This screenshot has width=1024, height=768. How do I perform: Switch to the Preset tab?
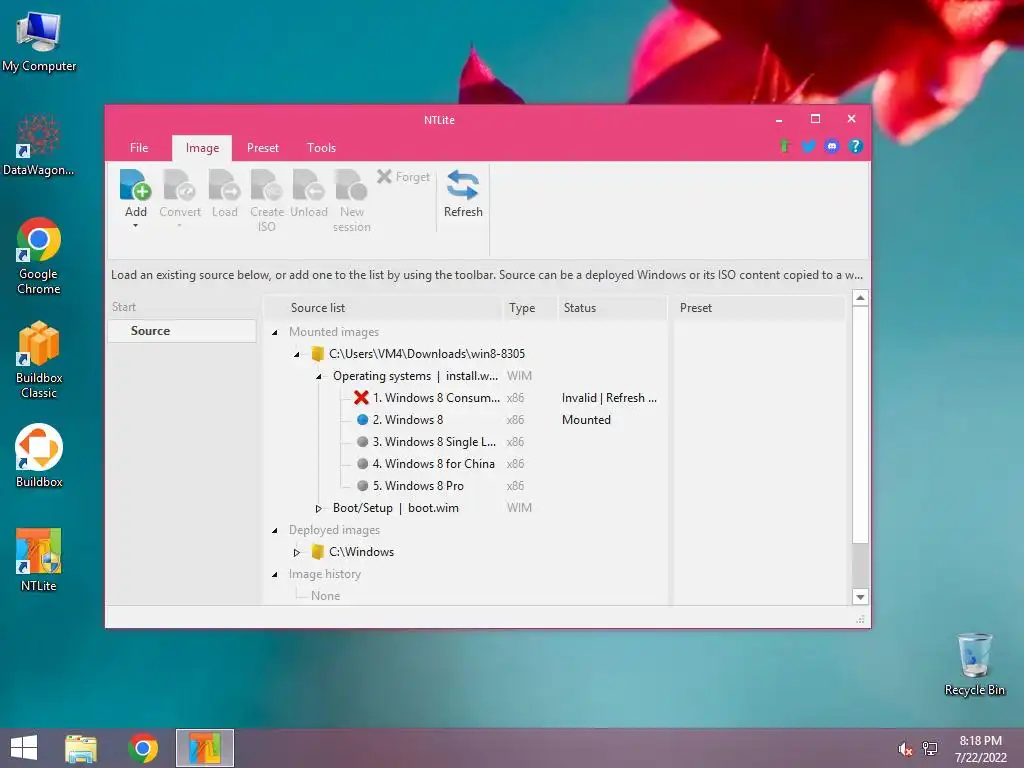coord(263,148)
